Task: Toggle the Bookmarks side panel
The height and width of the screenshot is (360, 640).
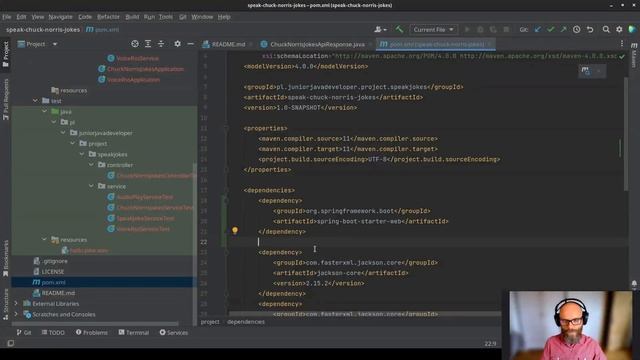Action: (x=6, y=258)
